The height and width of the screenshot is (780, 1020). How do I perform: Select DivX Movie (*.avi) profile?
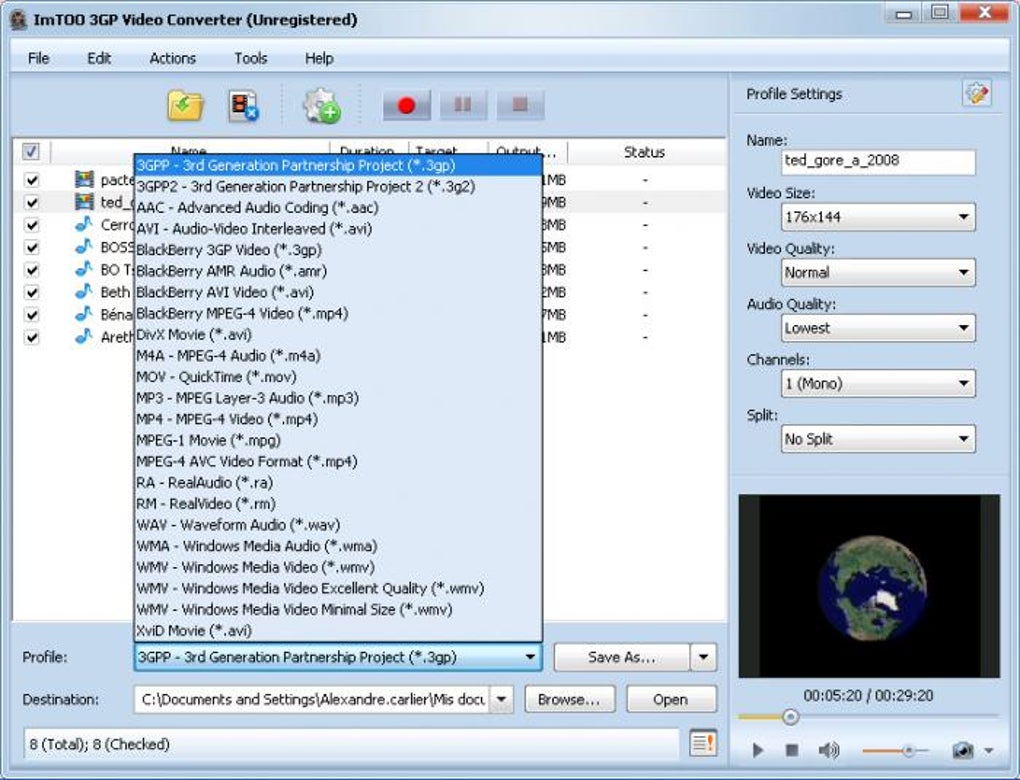[x=338, y=334]
